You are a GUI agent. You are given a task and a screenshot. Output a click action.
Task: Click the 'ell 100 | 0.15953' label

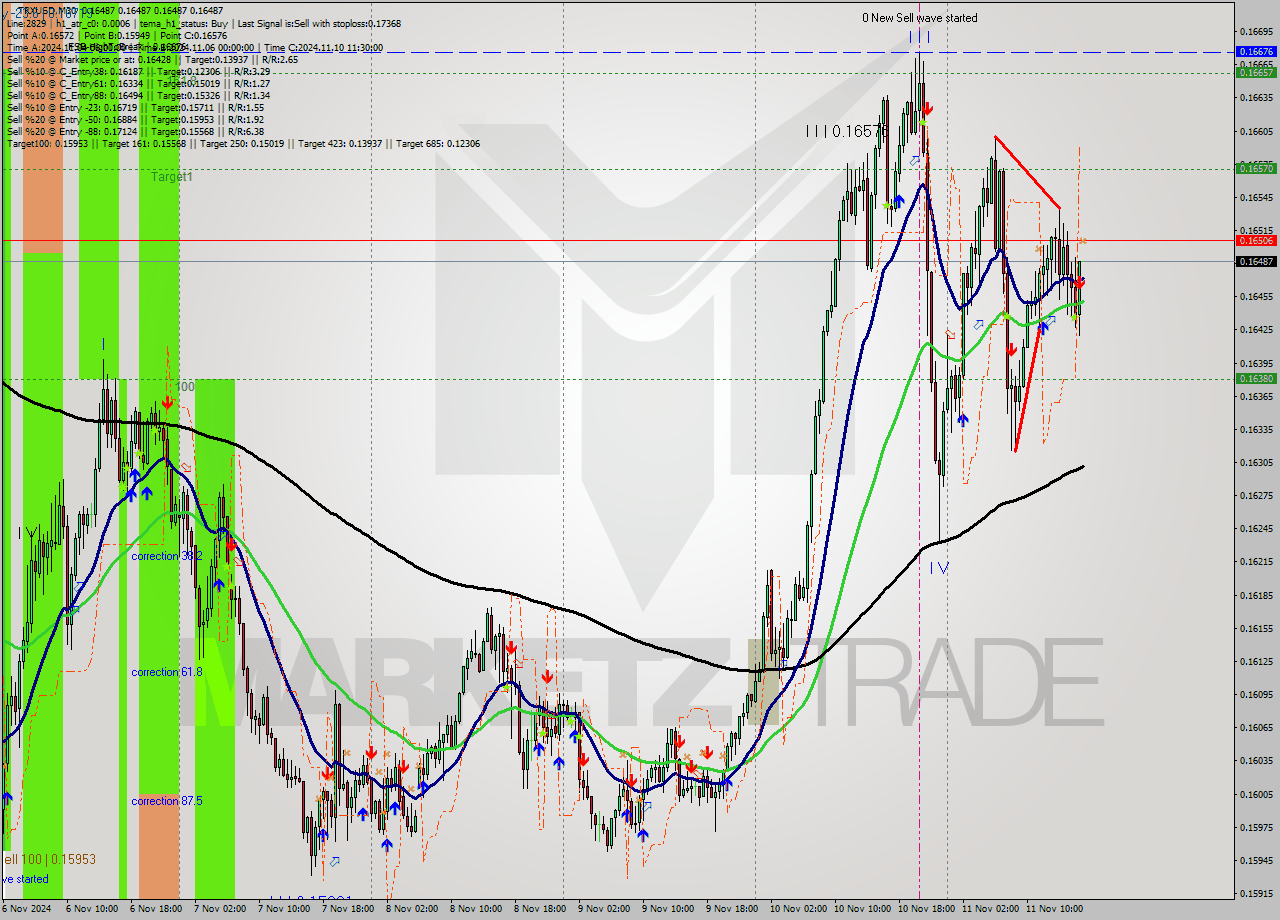tap(50, 859)
